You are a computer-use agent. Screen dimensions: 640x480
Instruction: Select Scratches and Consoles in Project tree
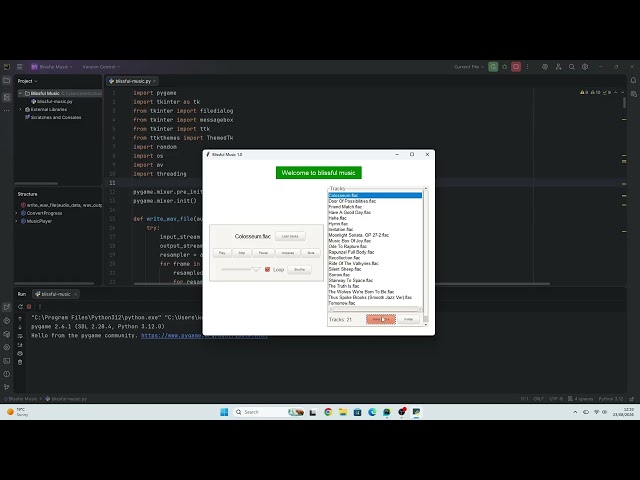[x=53, y=118]
